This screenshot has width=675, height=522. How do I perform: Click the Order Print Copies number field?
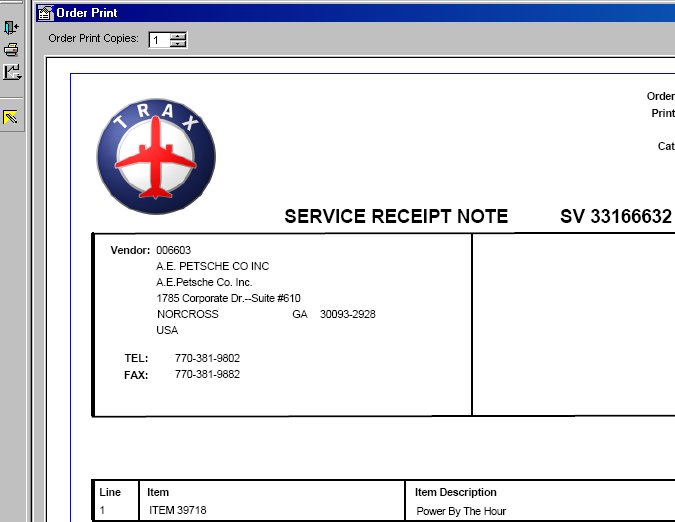[159, 40]
